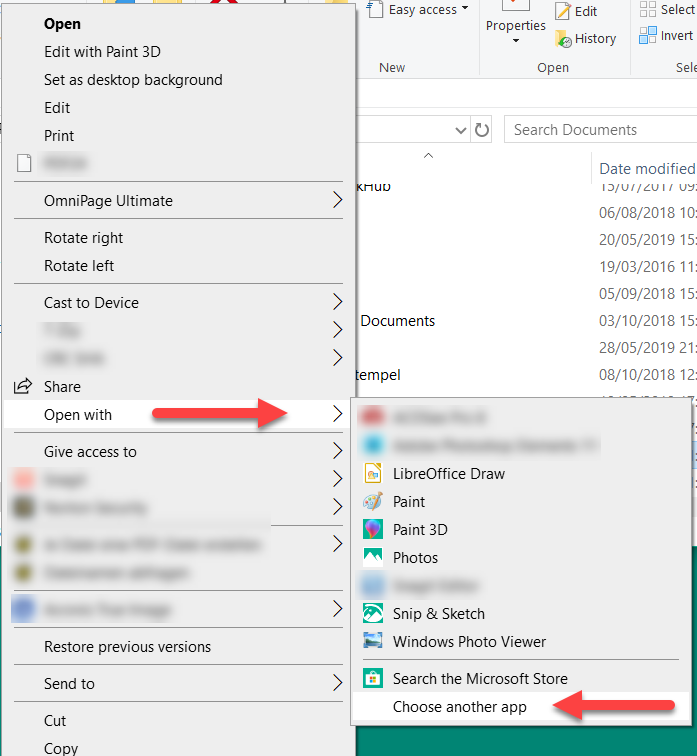Click the LibreOffice Draw icon
The width and height of the screenshot is (697, 756).
pyautogui.click(x=373, y=474)
